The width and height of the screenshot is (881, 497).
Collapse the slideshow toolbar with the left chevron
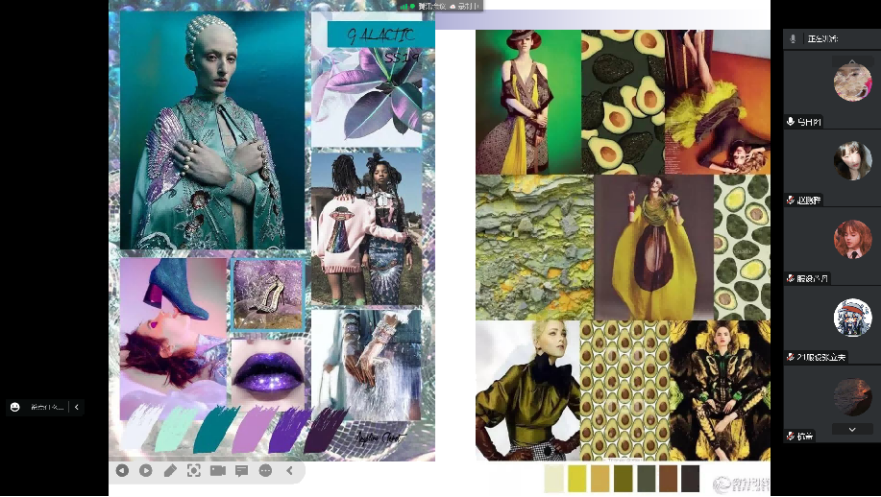pyautogui.click(x=289, y=471)
